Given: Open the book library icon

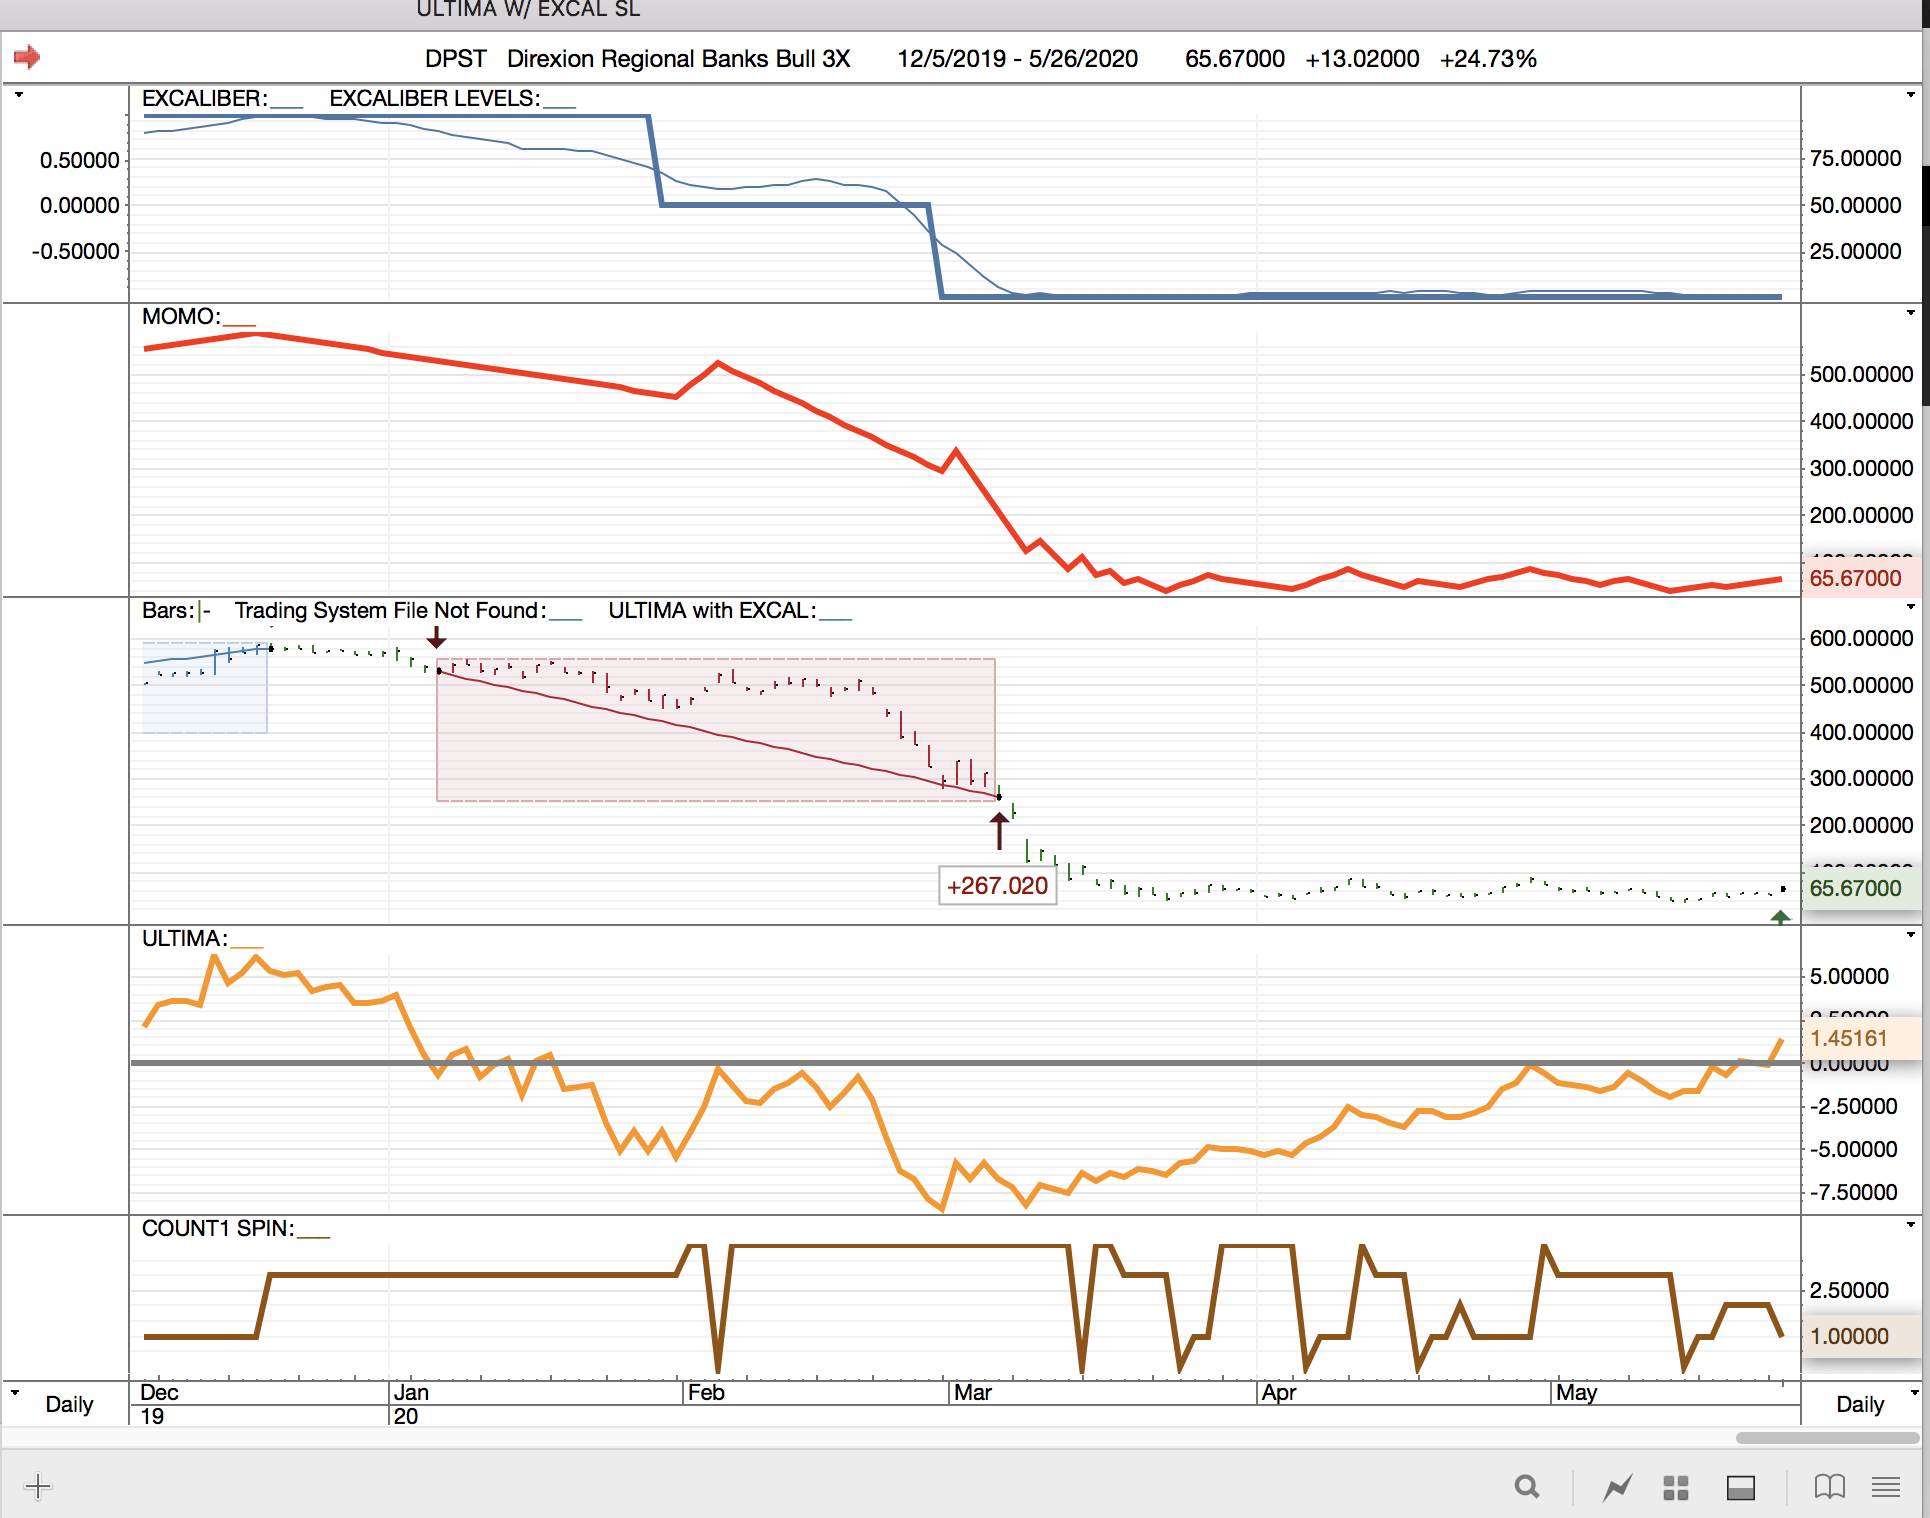Looking at the screenshot, I should [x=1829, y=1487].
